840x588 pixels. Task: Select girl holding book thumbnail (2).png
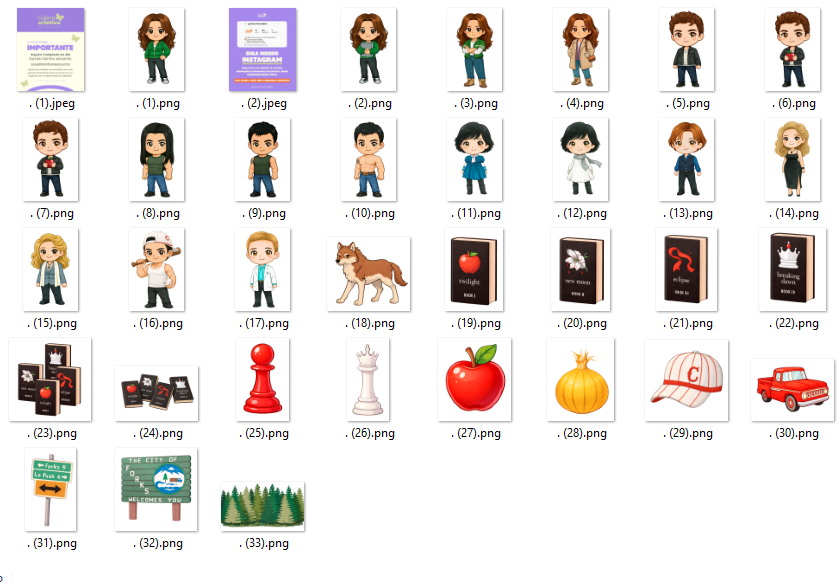(369, 49)
